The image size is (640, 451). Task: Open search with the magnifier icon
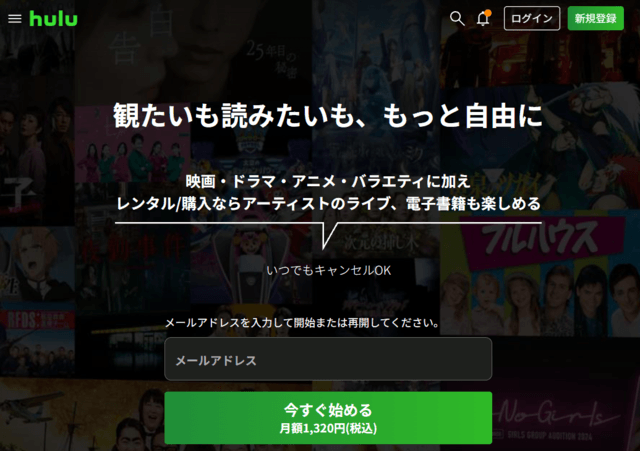point(457,18)
